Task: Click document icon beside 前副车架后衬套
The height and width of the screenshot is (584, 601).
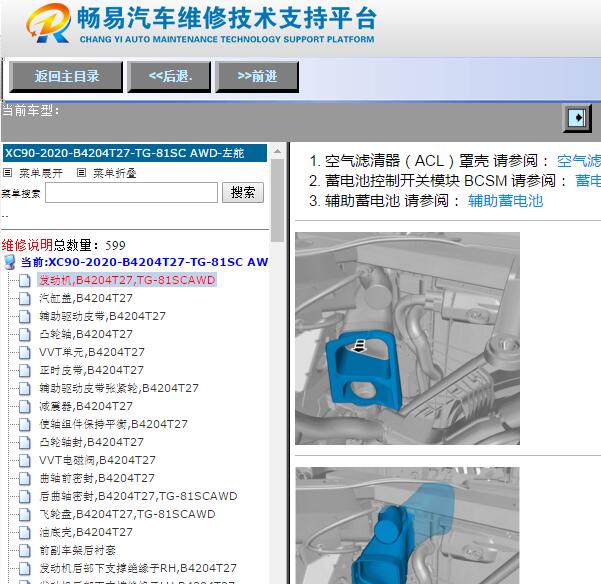Action: [25, 551]
